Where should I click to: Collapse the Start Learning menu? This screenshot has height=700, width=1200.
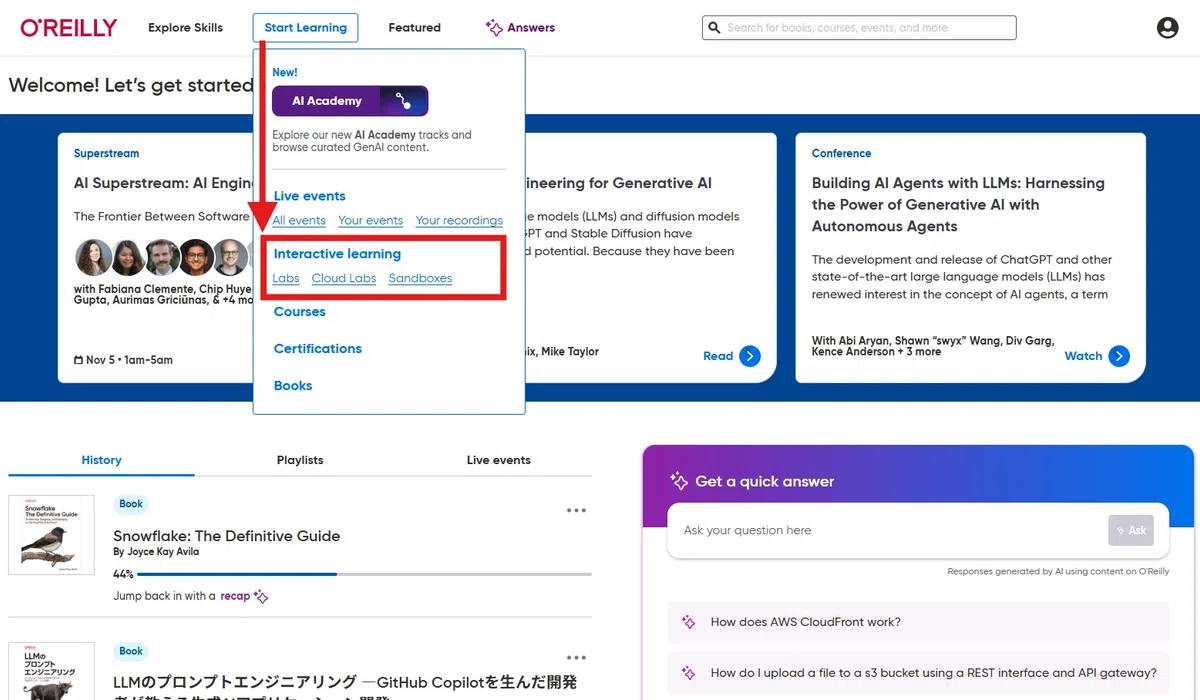pyautogui.click(x=305, y=28)
